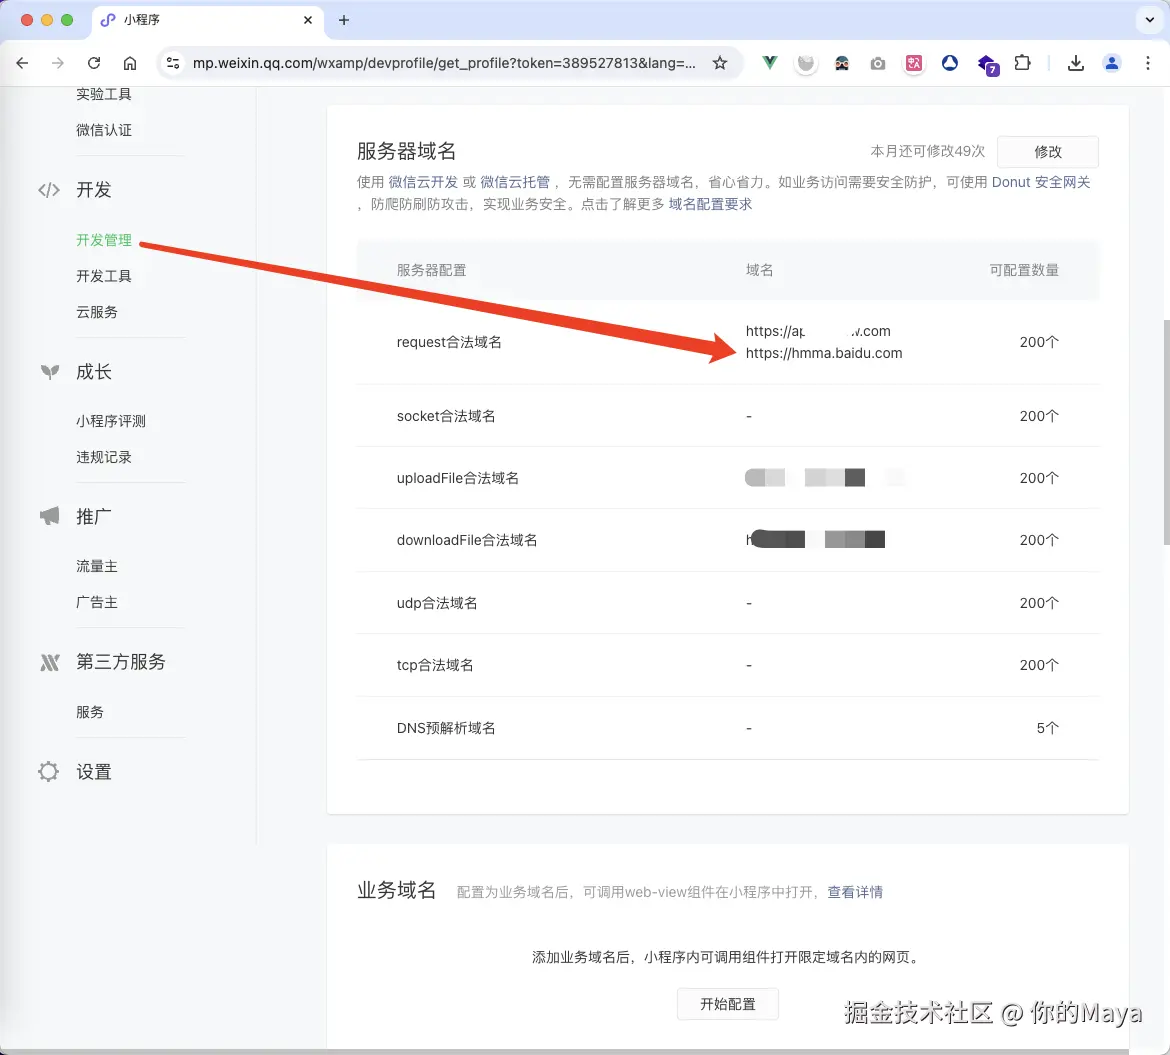Click the downloadFile合法域名 row label
This screenshot has height=1055, width=1170.
(466, 539)
